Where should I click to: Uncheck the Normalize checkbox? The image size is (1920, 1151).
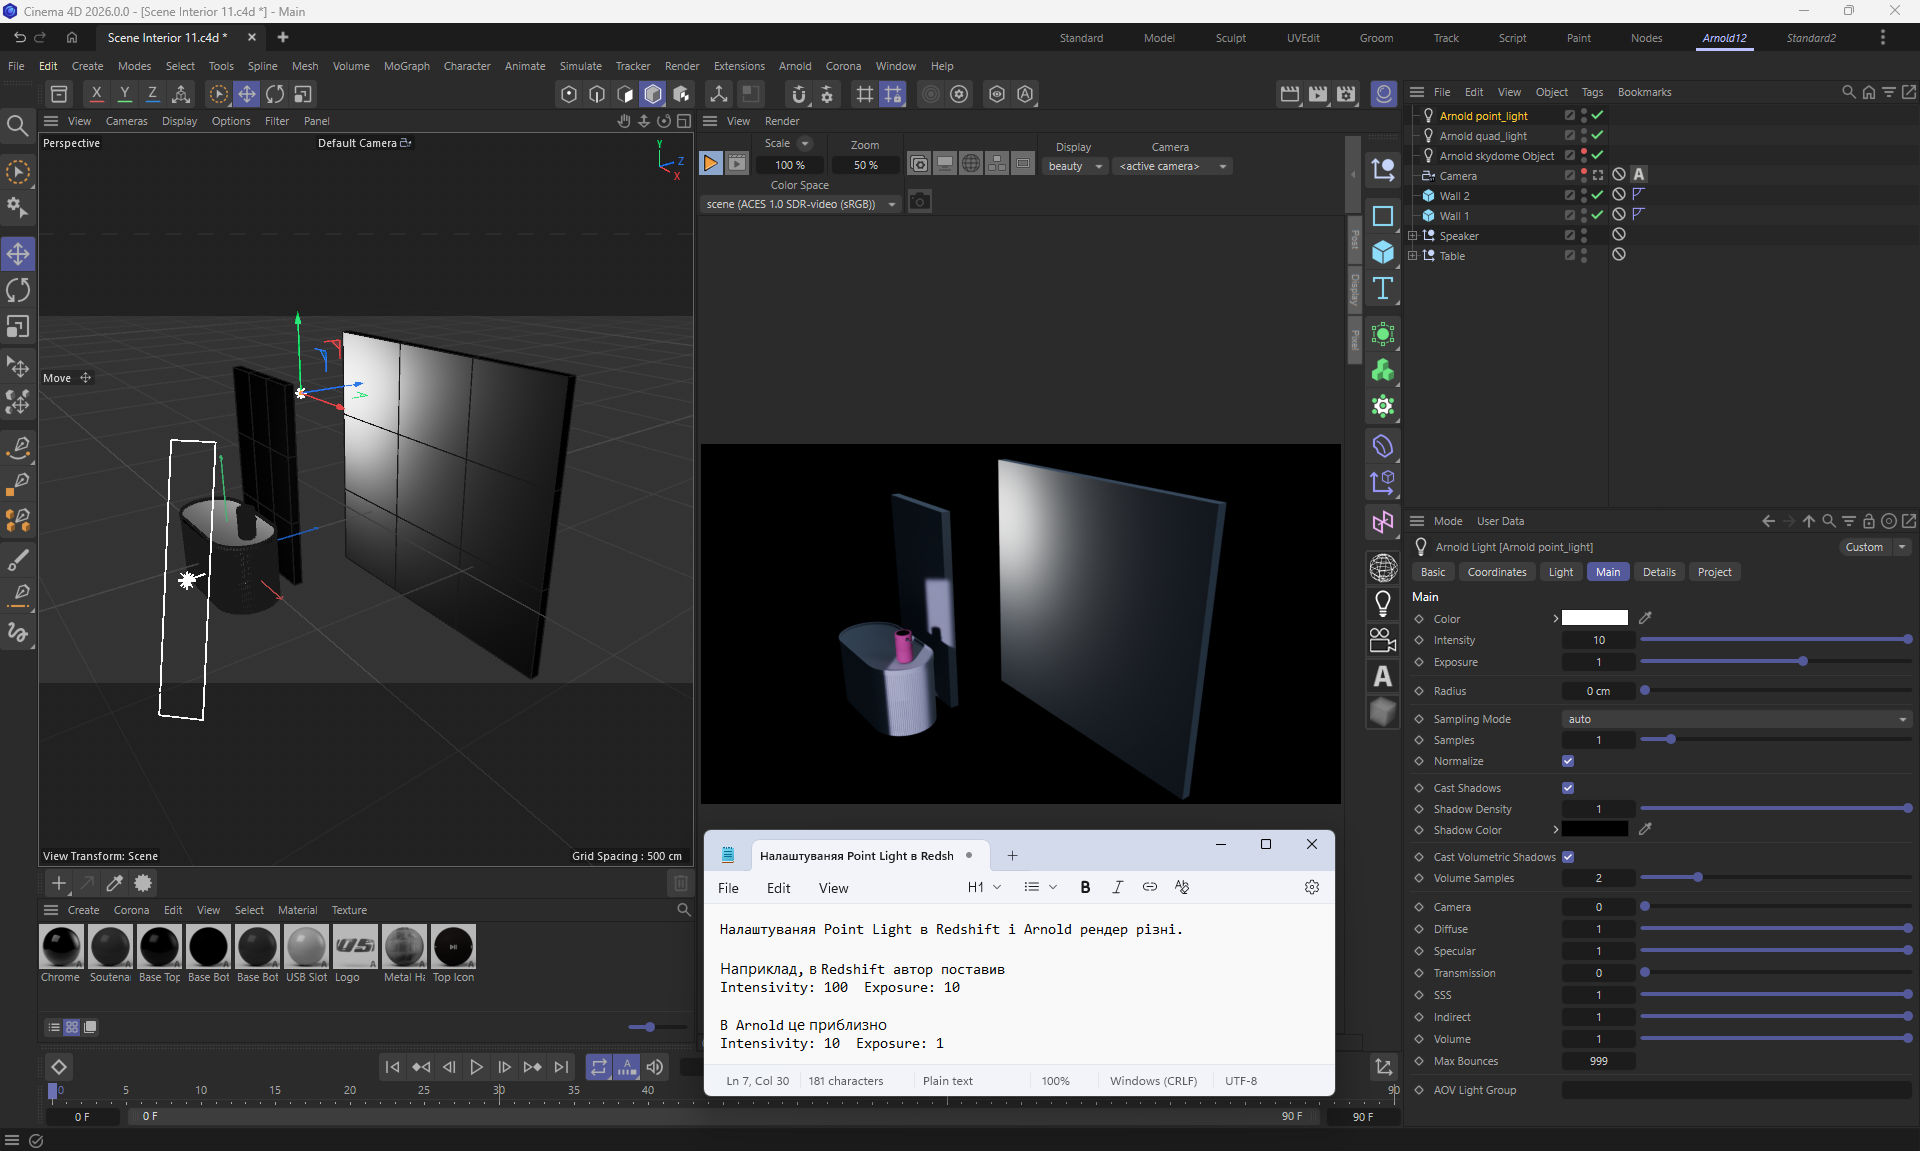[1568, 761]
